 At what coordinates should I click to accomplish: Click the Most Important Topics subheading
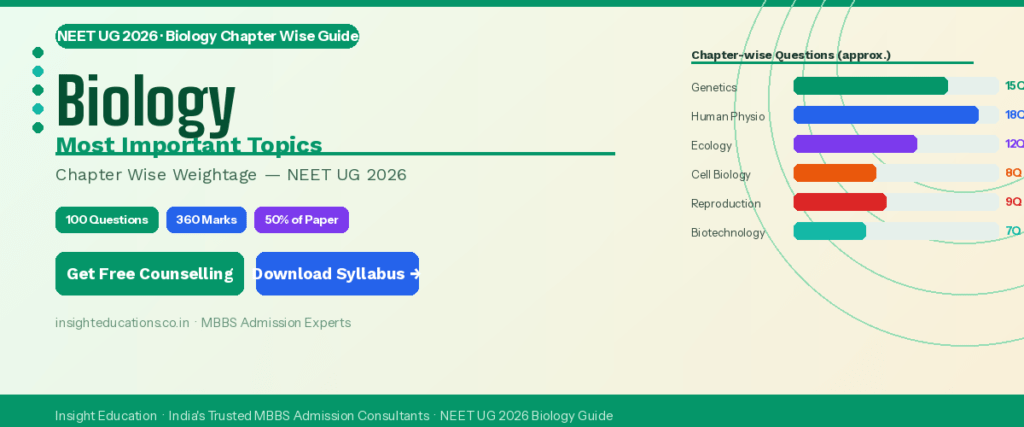[x=189, y=145]
